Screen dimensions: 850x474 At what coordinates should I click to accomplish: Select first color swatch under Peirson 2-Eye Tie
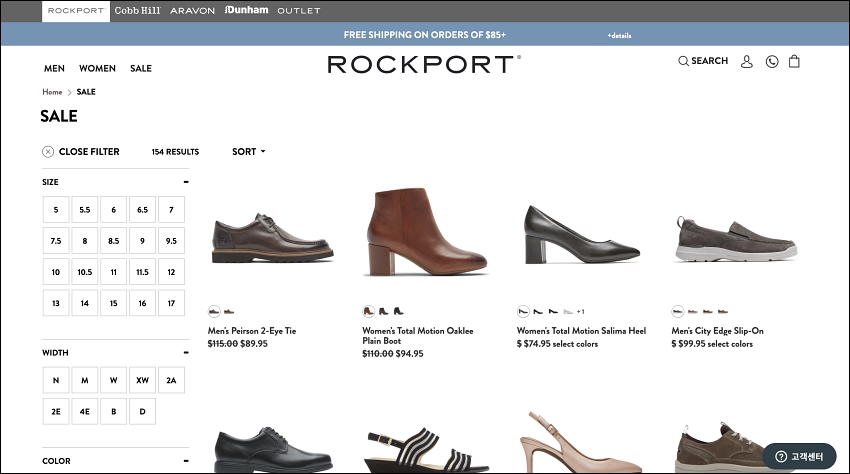point(214,311)
